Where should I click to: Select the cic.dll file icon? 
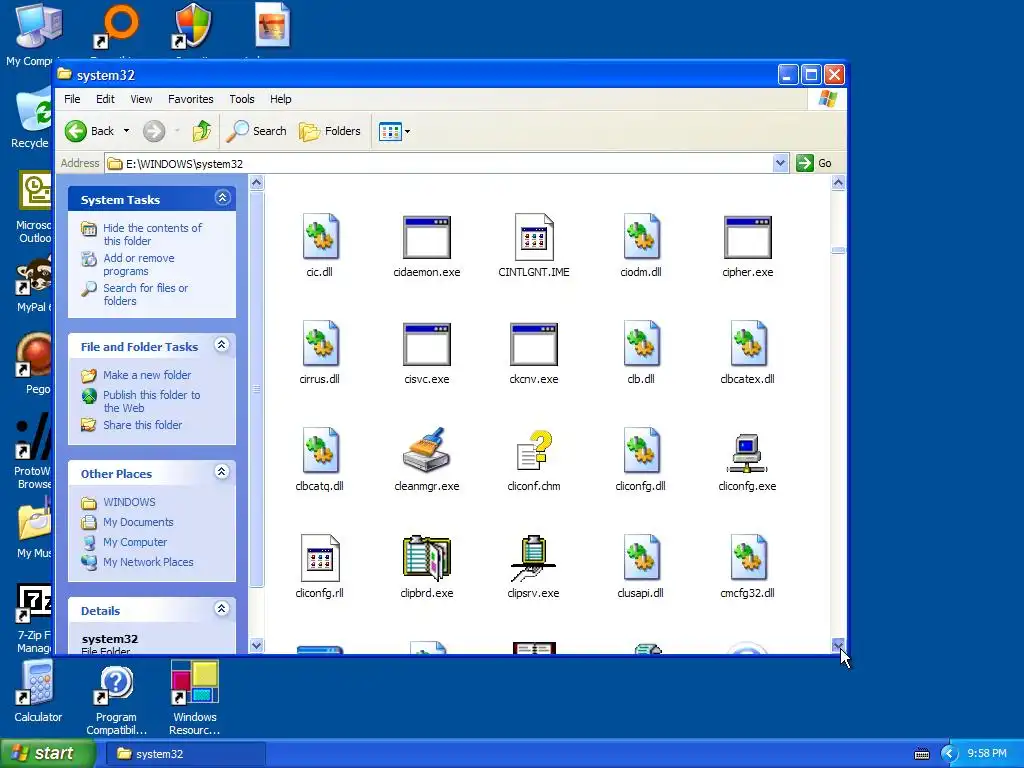319,236
